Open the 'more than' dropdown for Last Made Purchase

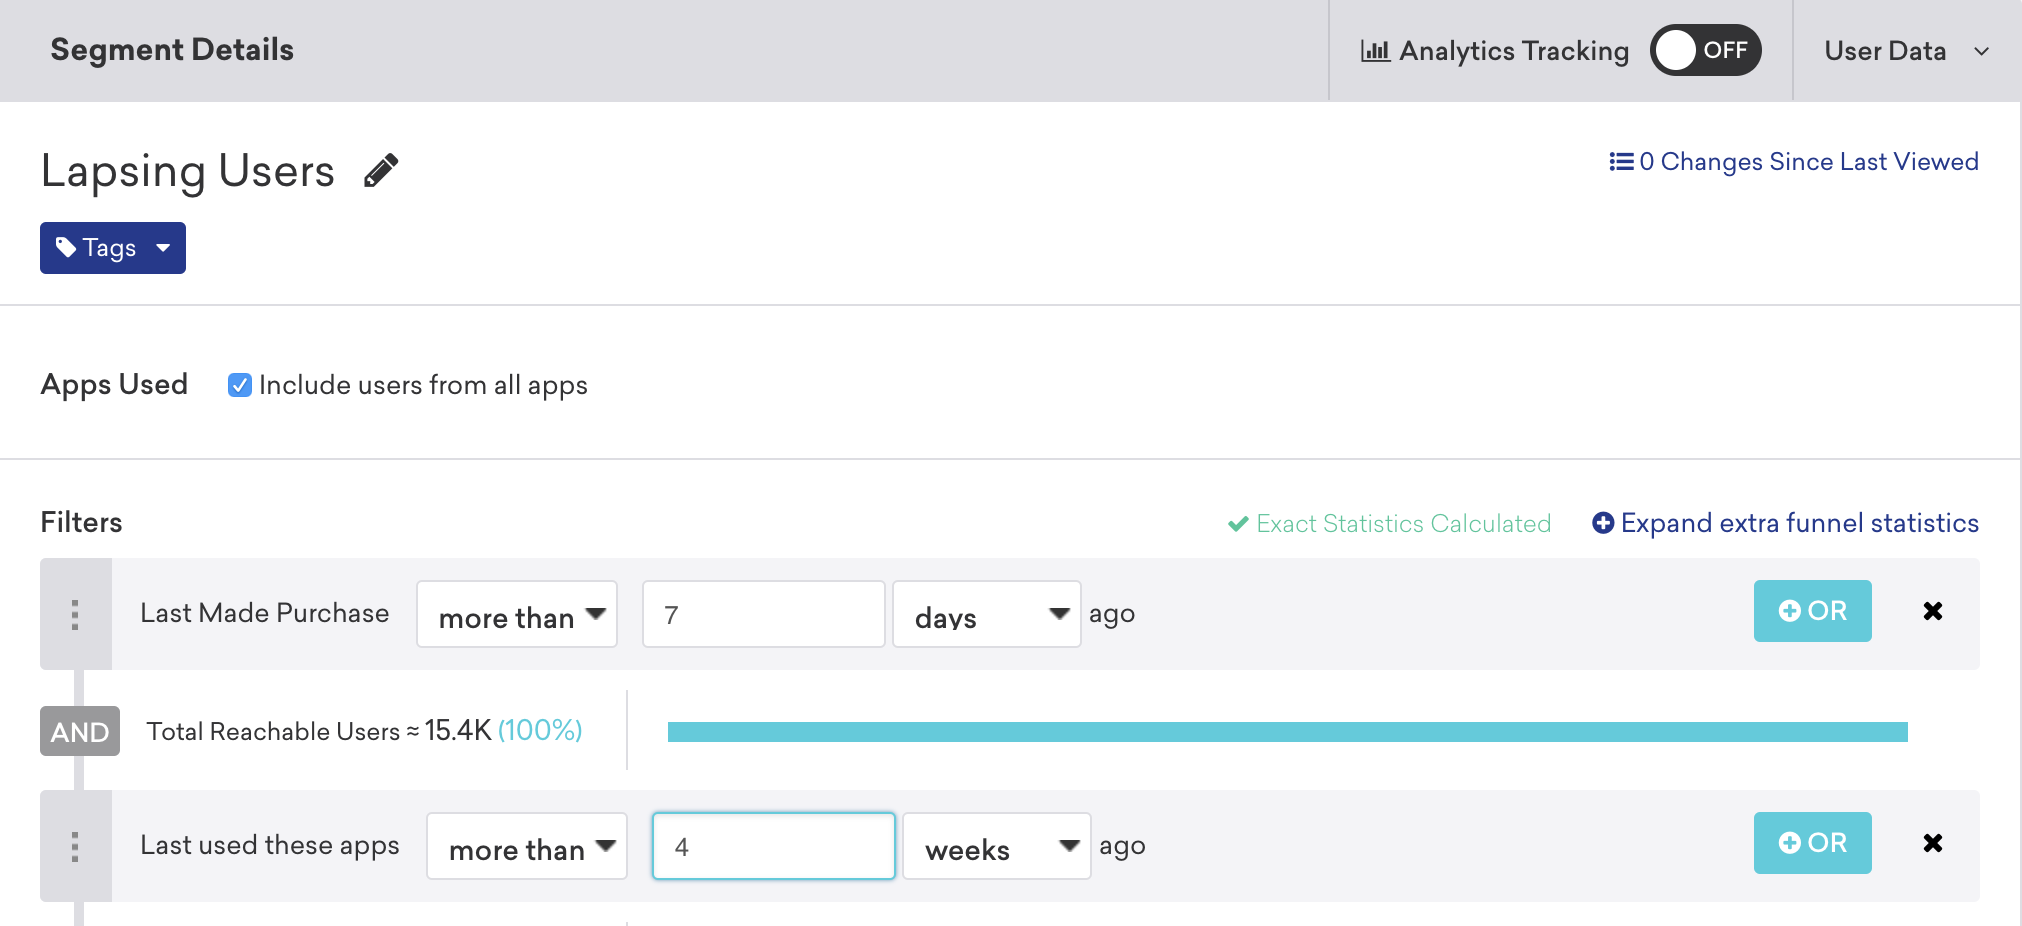pyautogui.click(x=517, y=614)
